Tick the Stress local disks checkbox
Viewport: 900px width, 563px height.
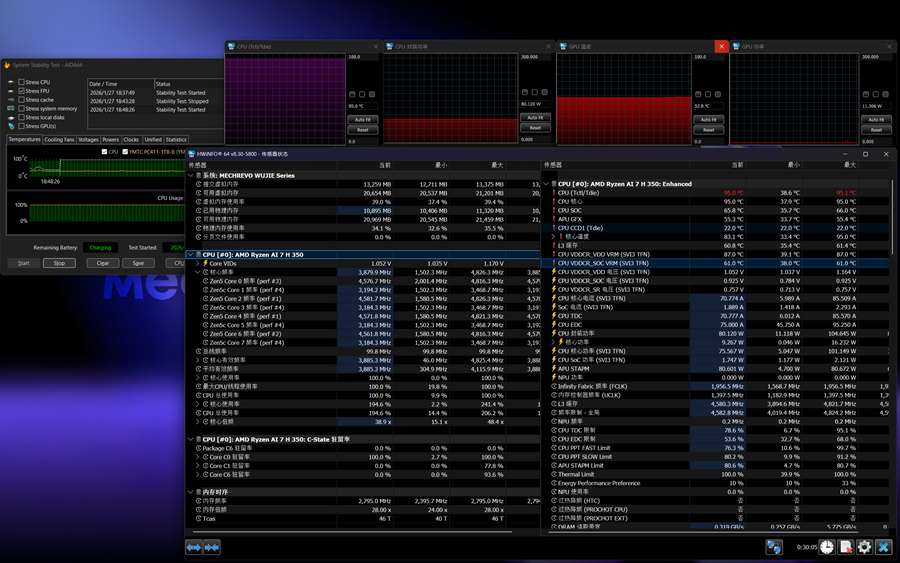click(x=21, y=117)
